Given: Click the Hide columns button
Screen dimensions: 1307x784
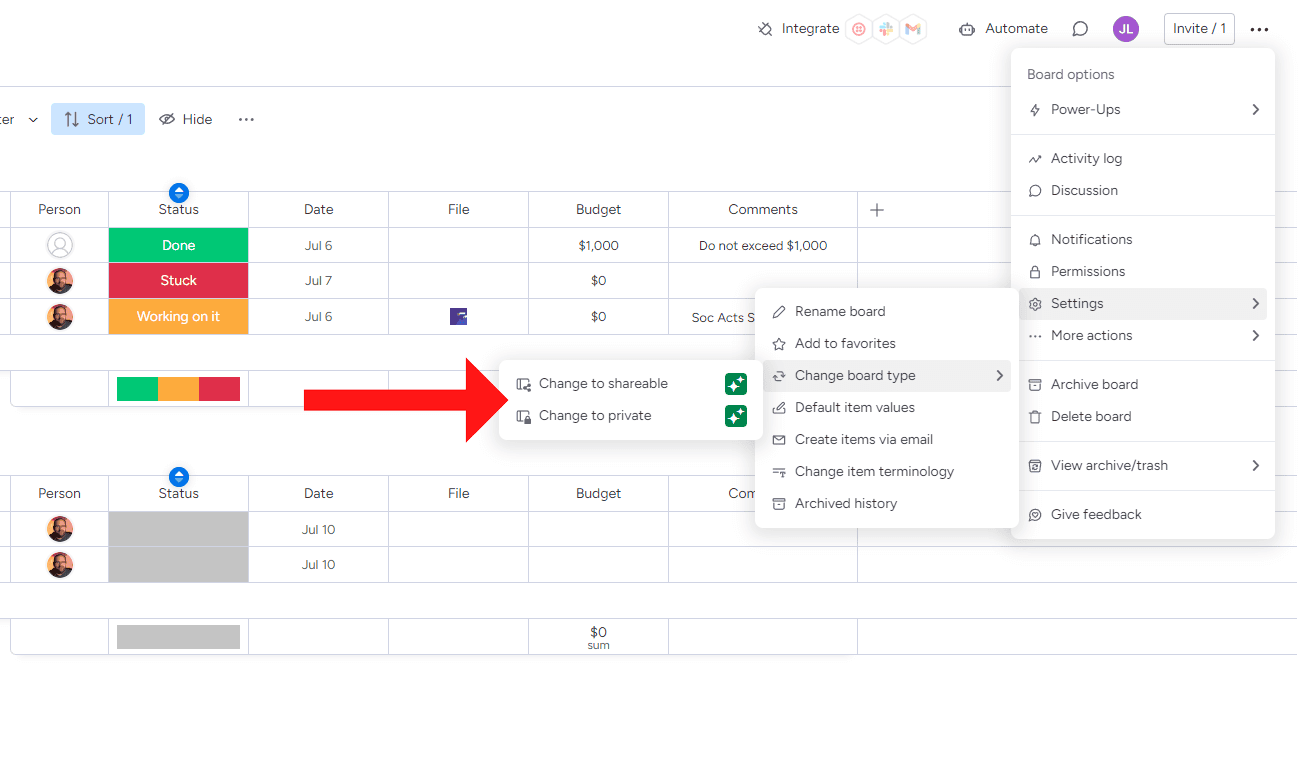Looking at the screenshot, I should point(186,119).
